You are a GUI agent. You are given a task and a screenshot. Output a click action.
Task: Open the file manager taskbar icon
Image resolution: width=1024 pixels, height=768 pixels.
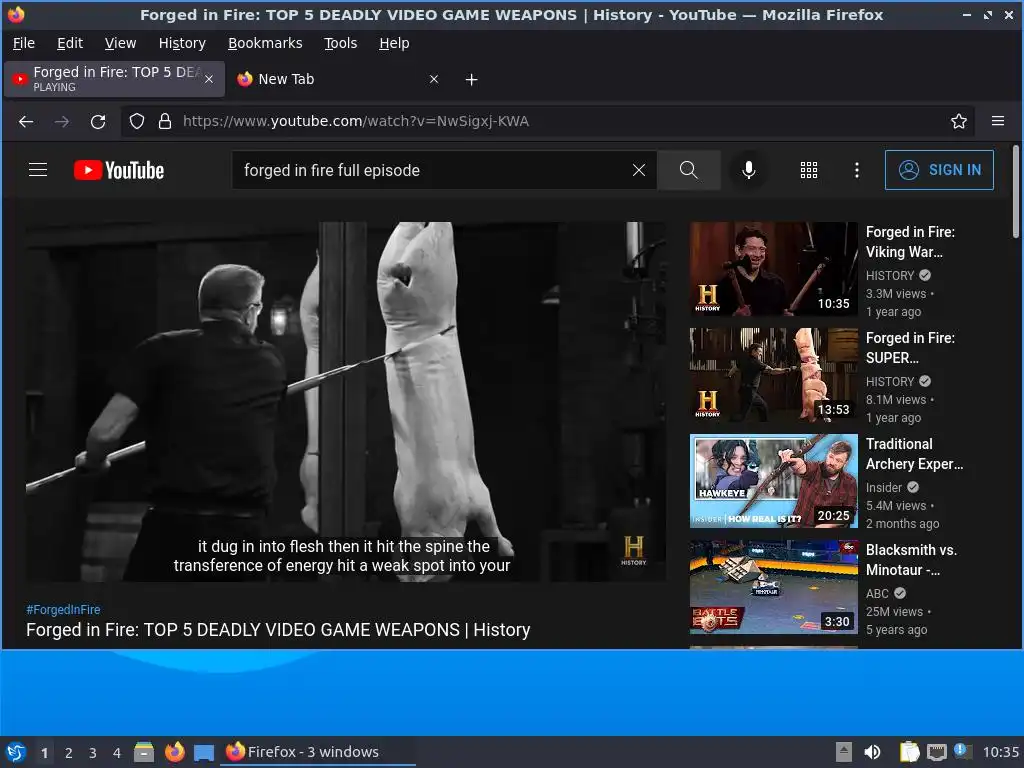point(144,752)
